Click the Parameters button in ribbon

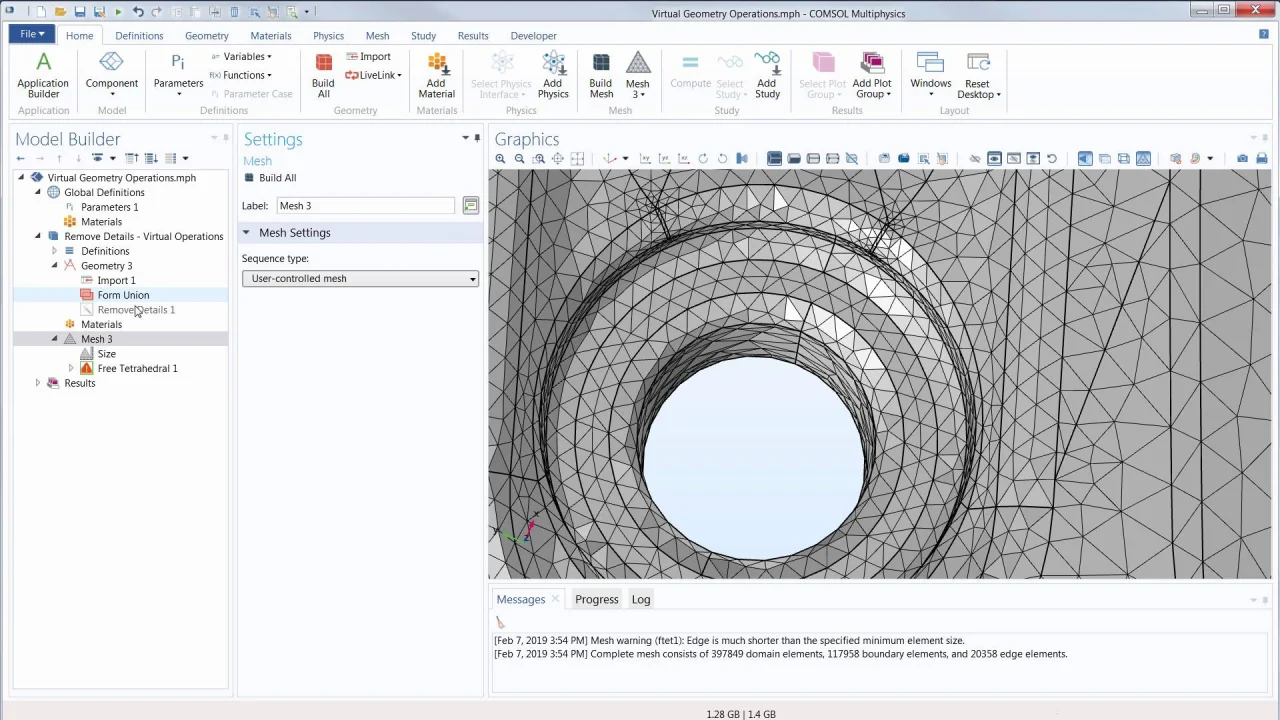coord(178,75)
